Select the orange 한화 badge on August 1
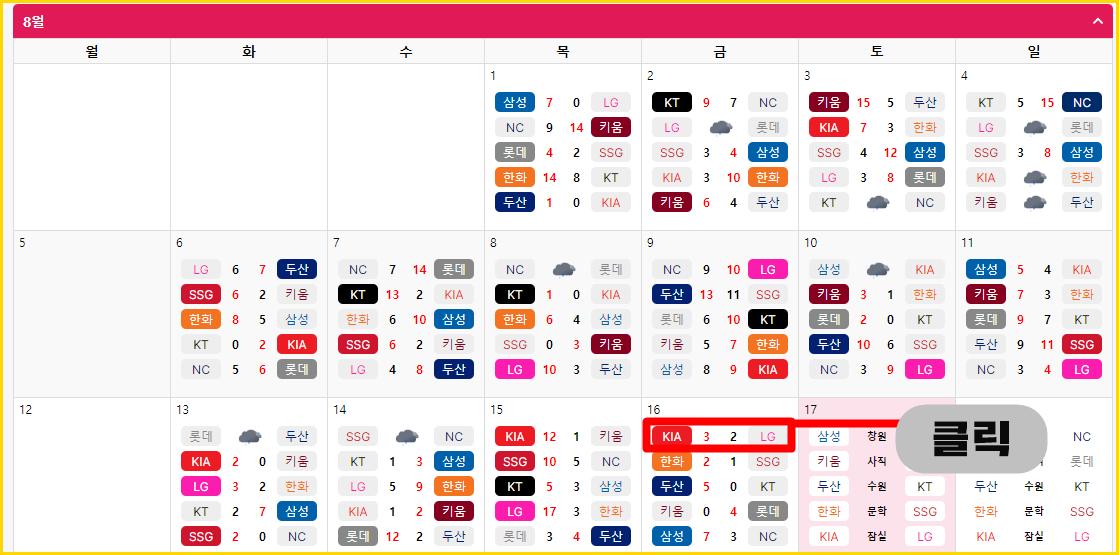1119x555 pixels. pos(515,178)
